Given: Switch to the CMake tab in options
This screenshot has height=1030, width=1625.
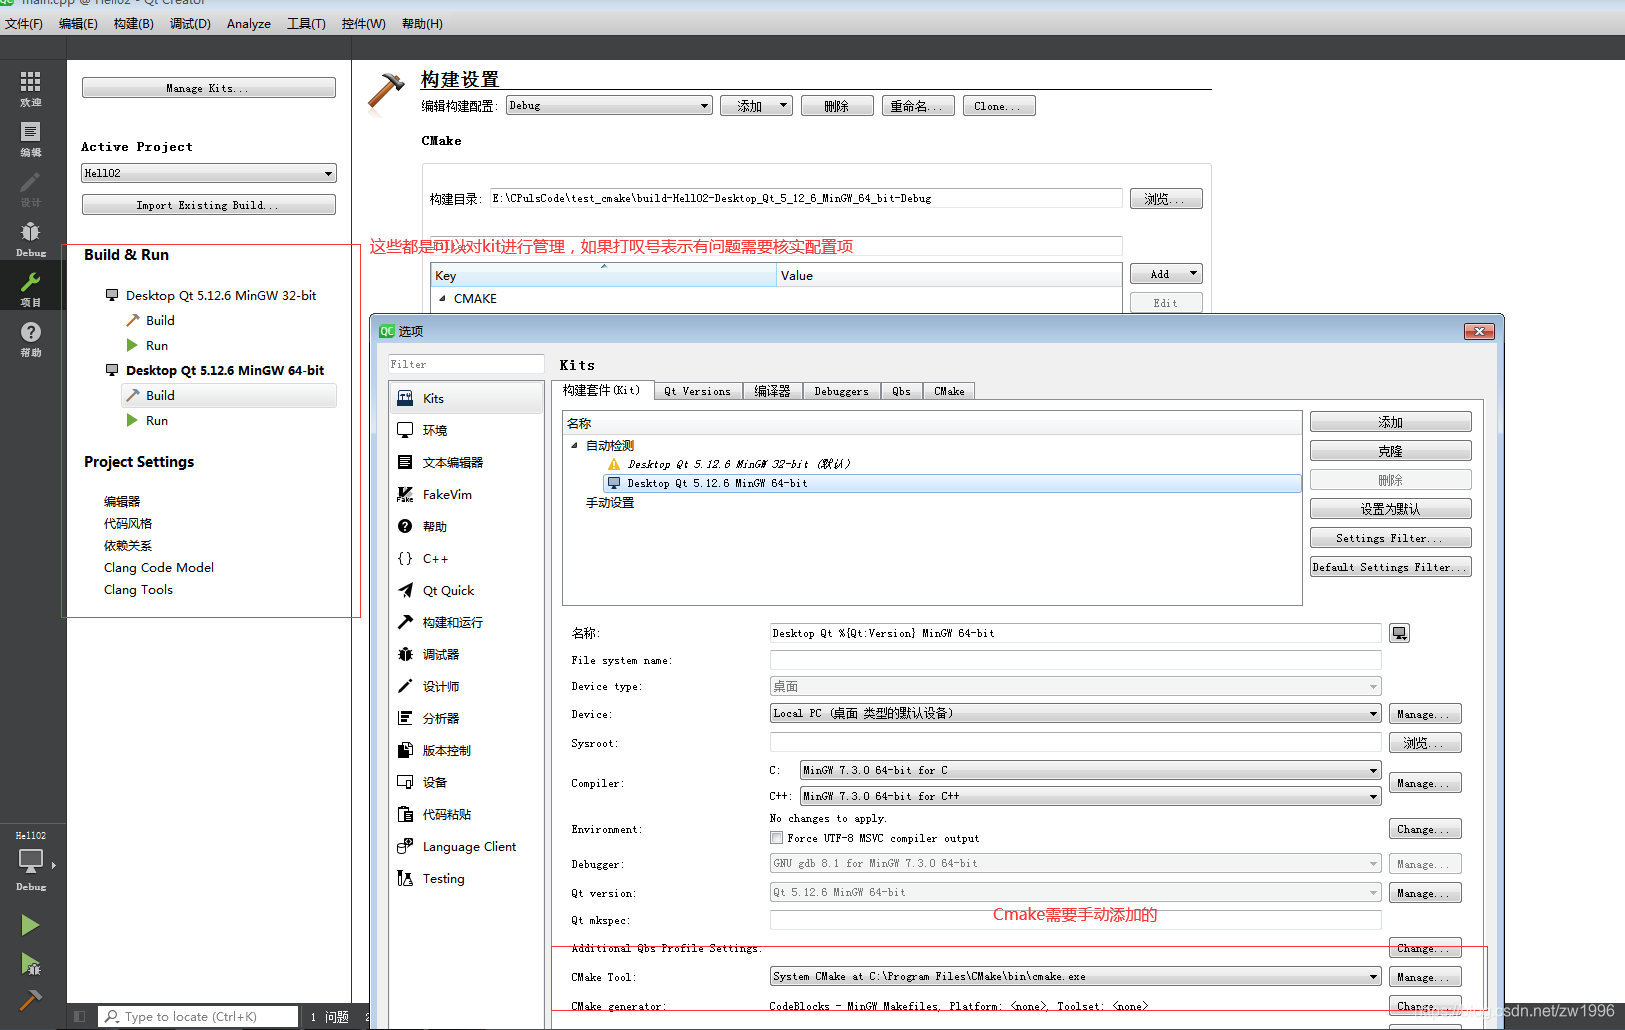Looking at the screenshot, I should tap(949, 391).
